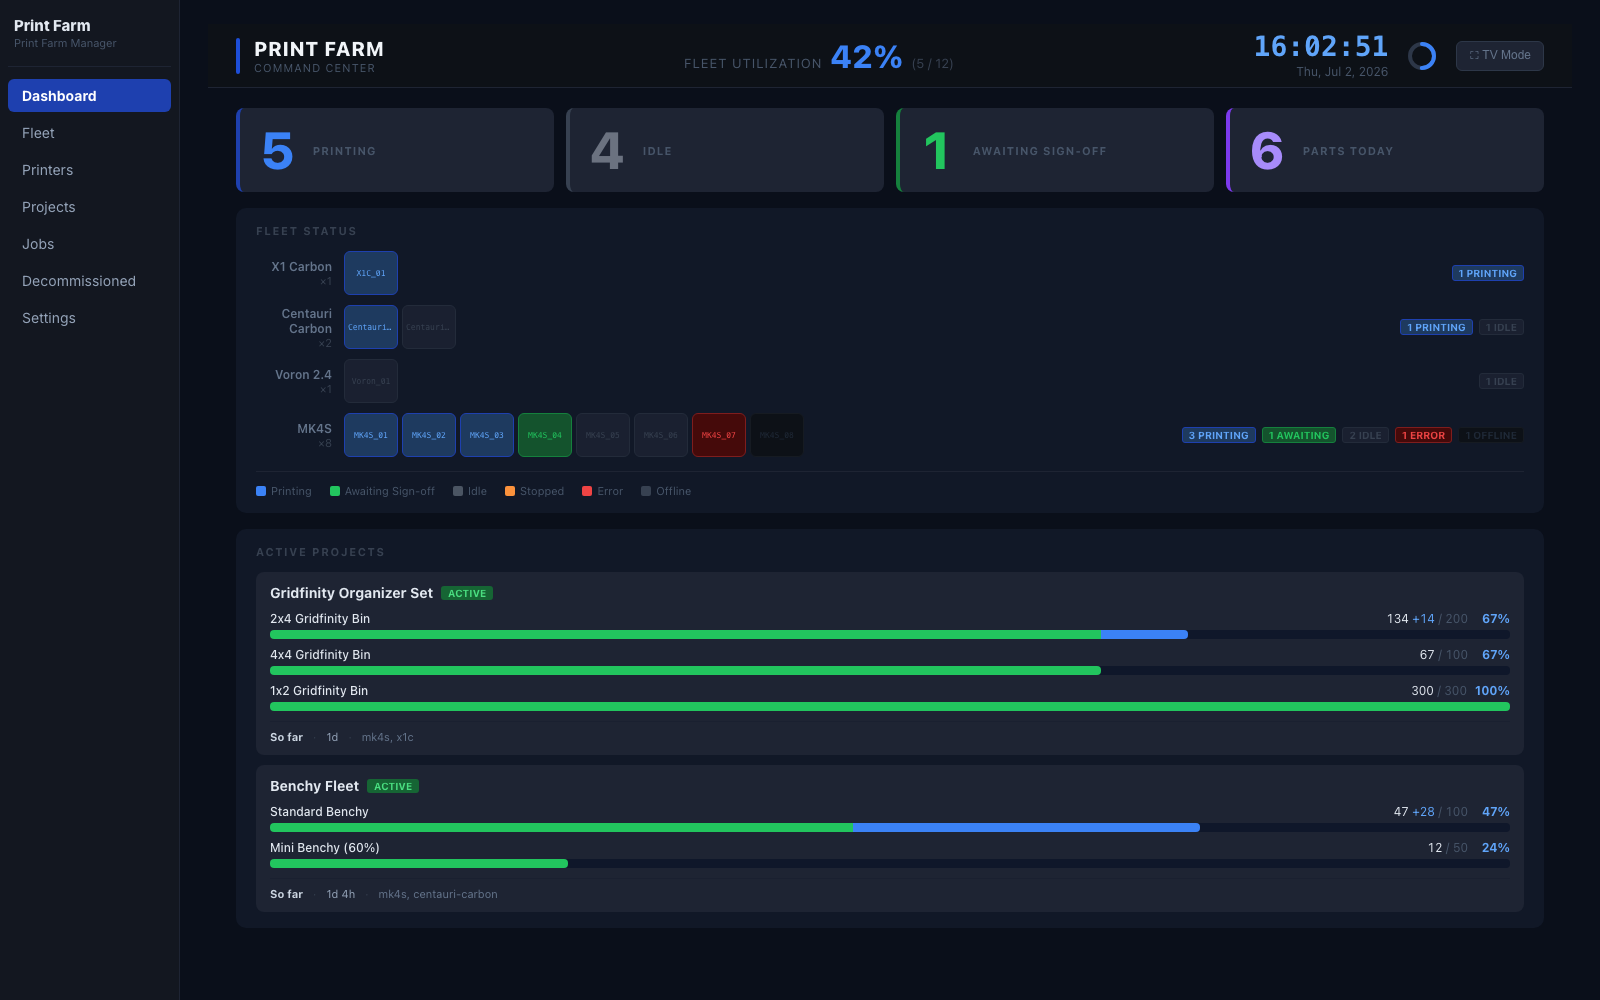1600x1000 pixels.
Task: Open the Printers page
Action: (89, 170)
